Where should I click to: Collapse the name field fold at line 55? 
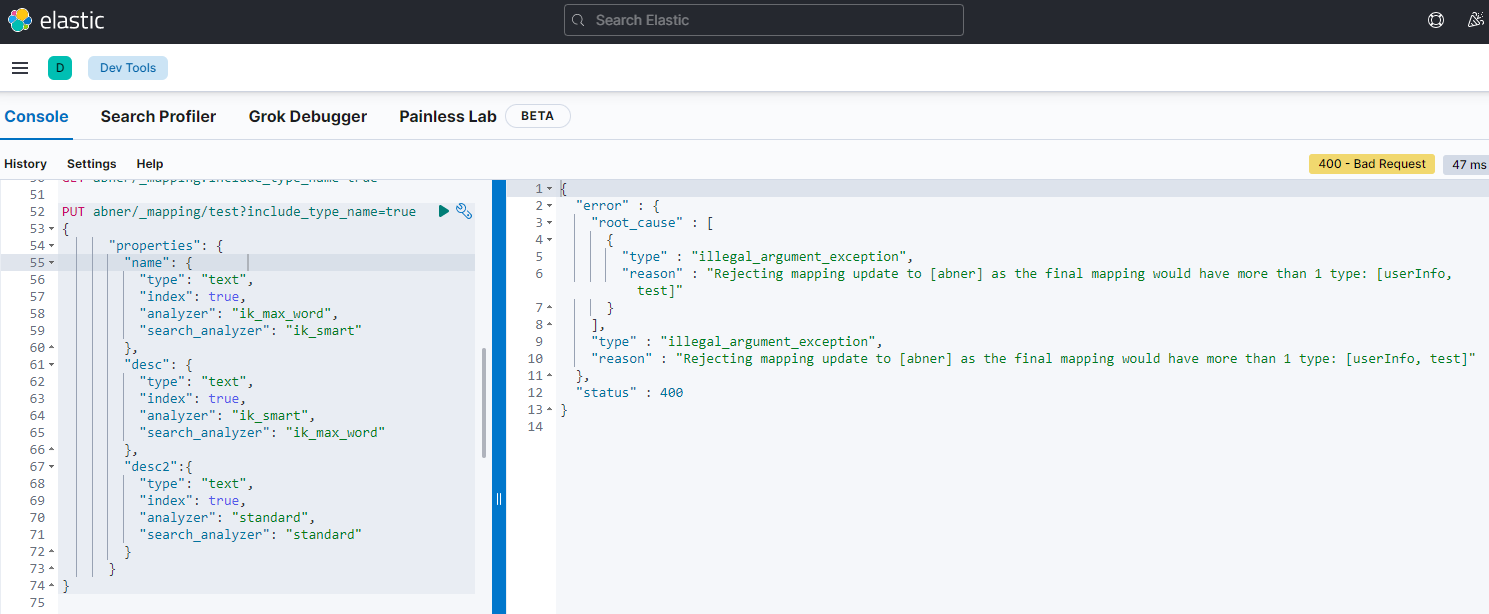(x=51, y=263)
